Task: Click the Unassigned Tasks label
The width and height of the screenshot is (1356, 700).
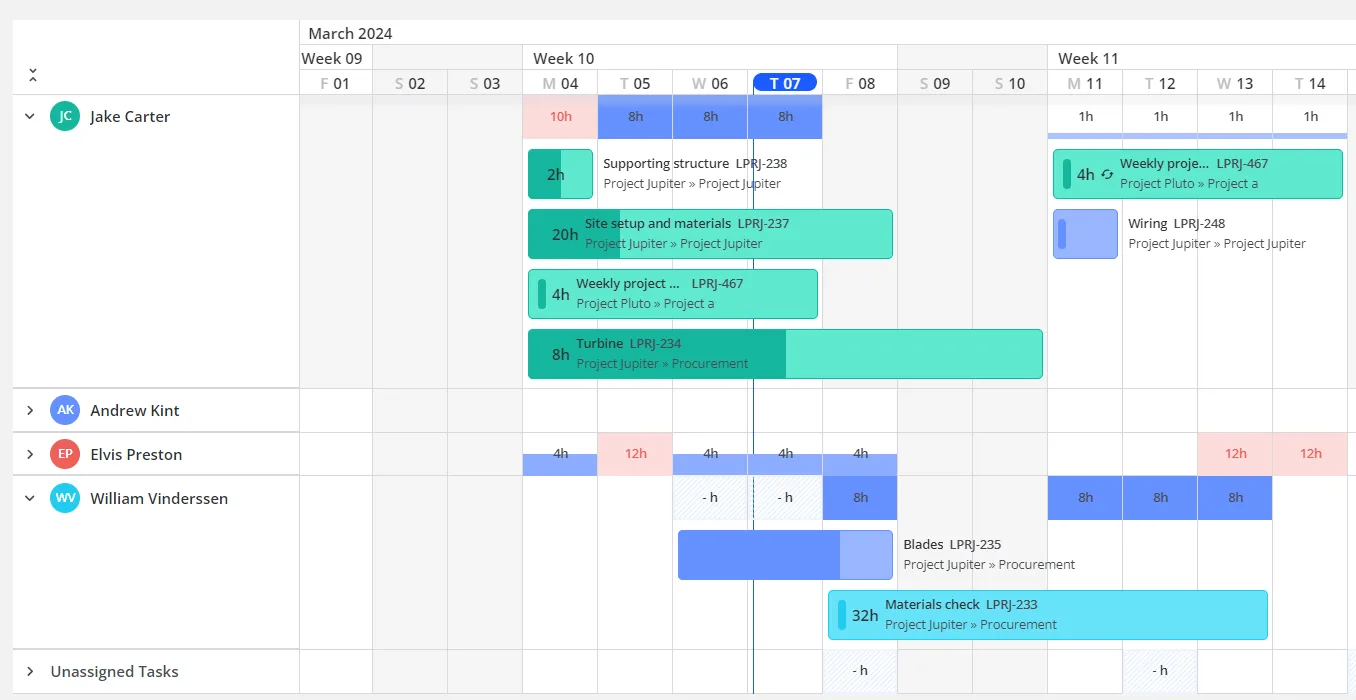Action: point(115,672)
